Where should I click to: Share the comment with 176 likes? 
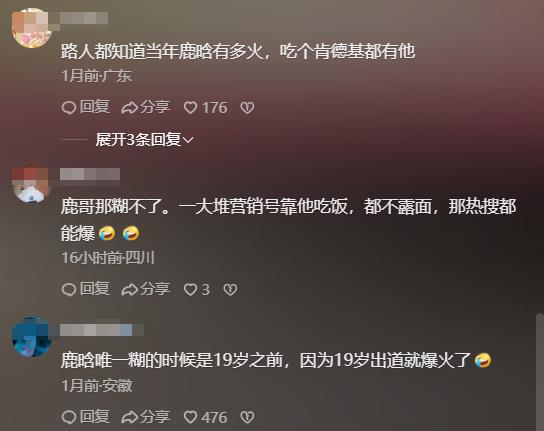[146, 107]
